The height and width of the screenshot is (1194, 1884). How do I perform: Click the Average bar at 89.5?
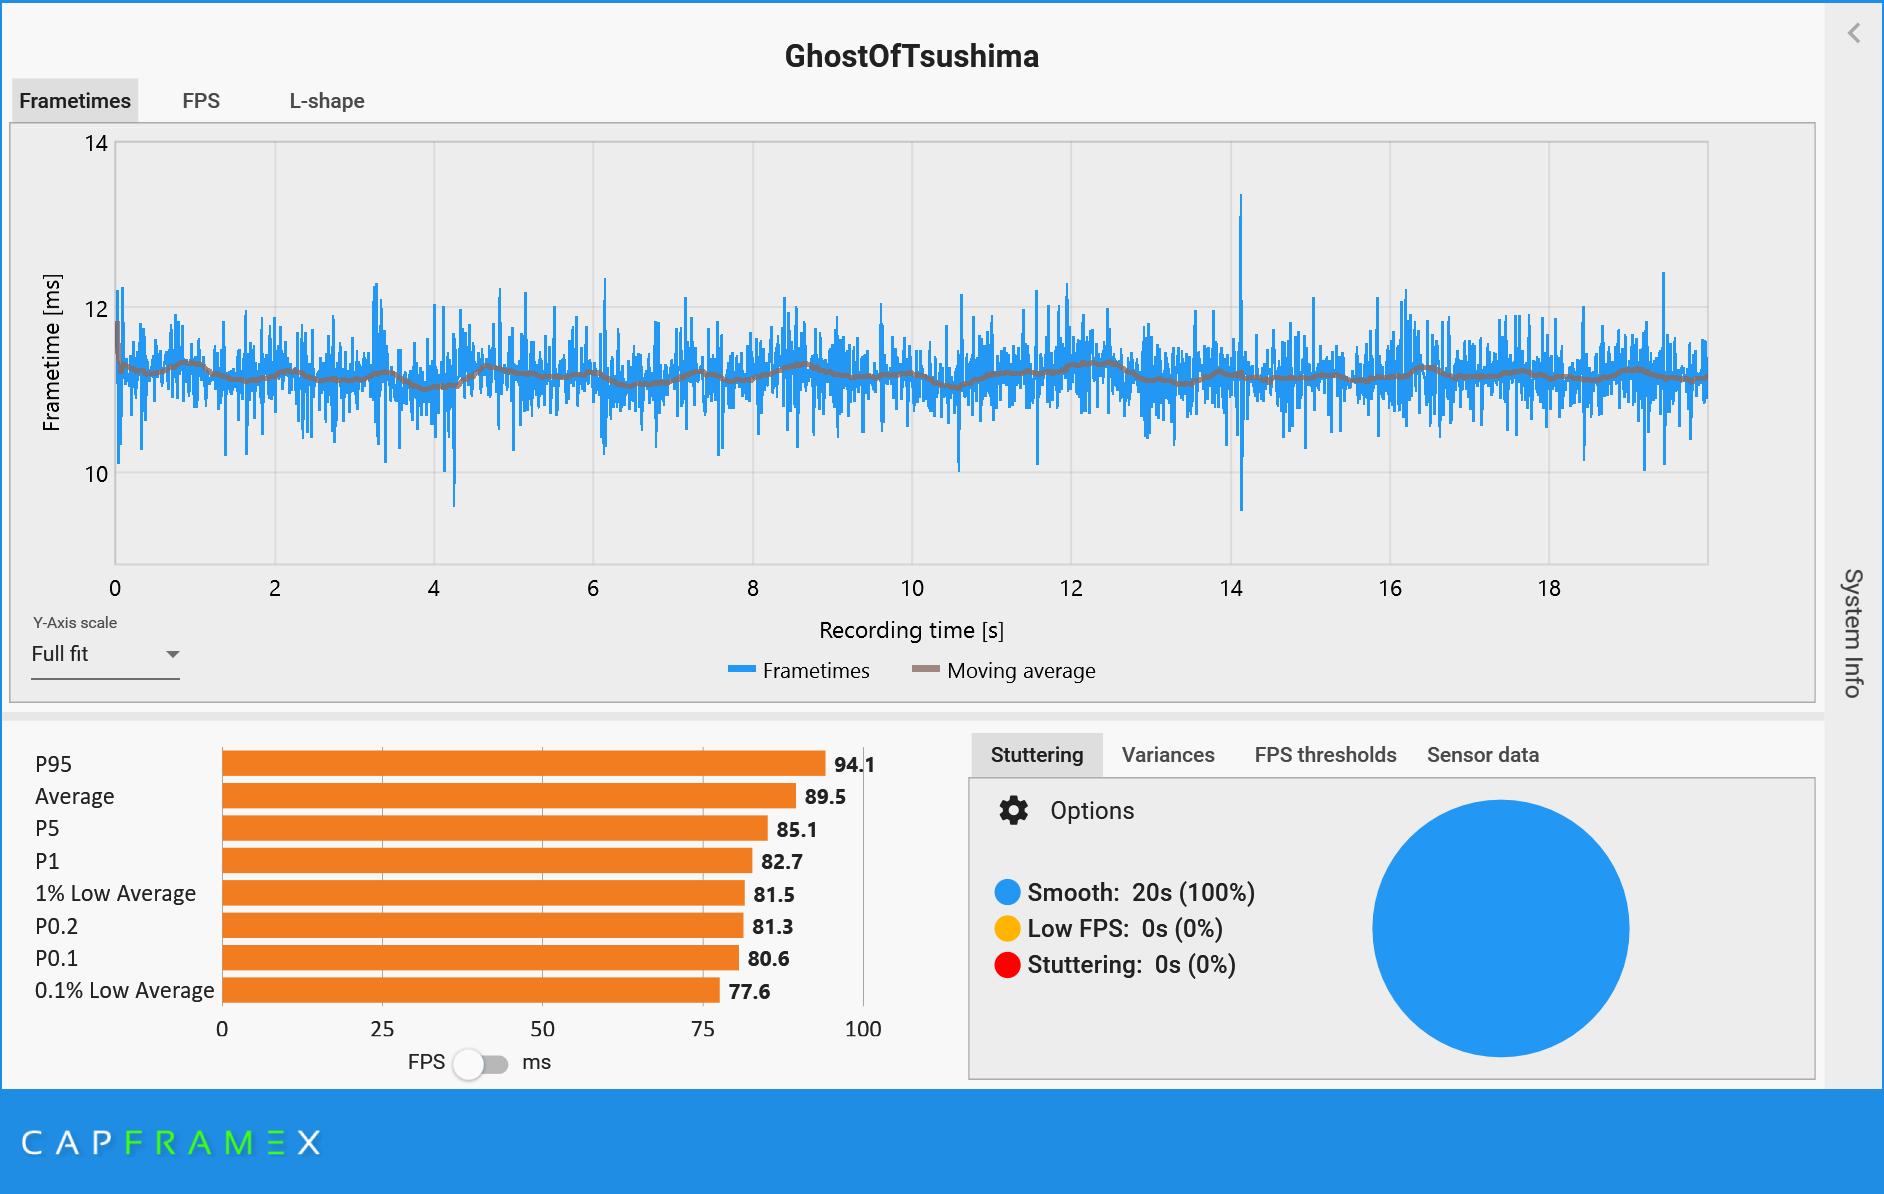click(509, 796)
